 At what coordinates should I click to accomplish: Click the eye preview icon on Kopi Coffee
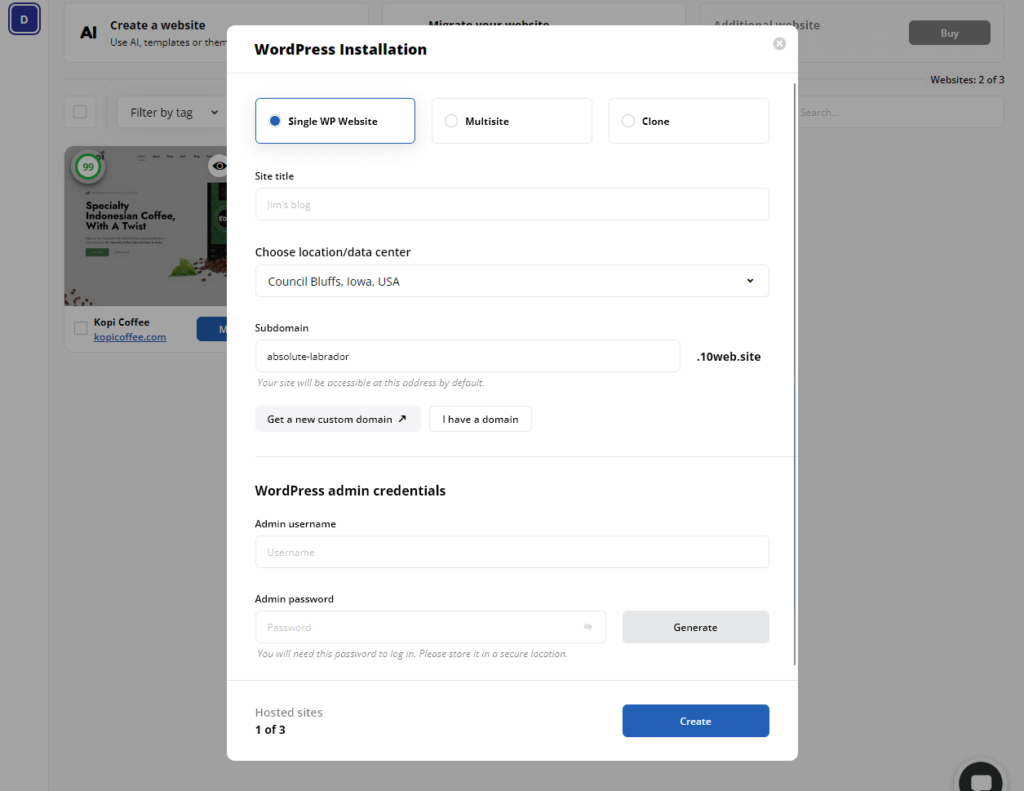click(x=219, y=166)
